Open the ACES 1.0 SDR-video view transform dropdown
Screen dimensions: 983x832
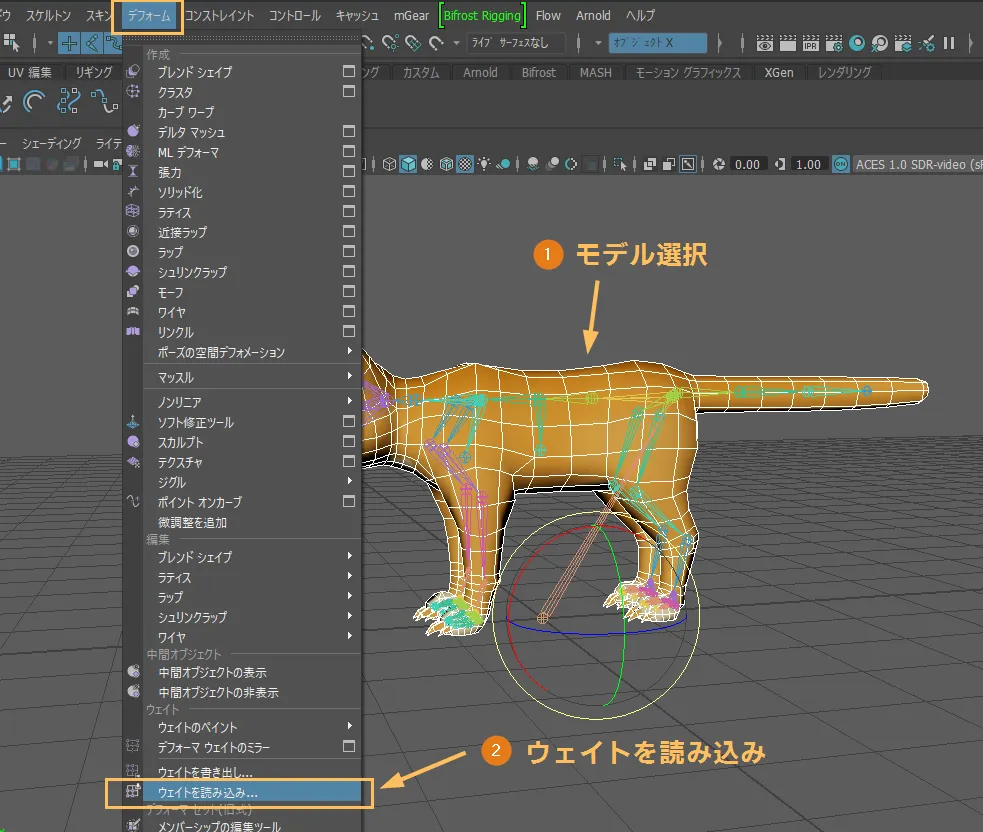918,164
